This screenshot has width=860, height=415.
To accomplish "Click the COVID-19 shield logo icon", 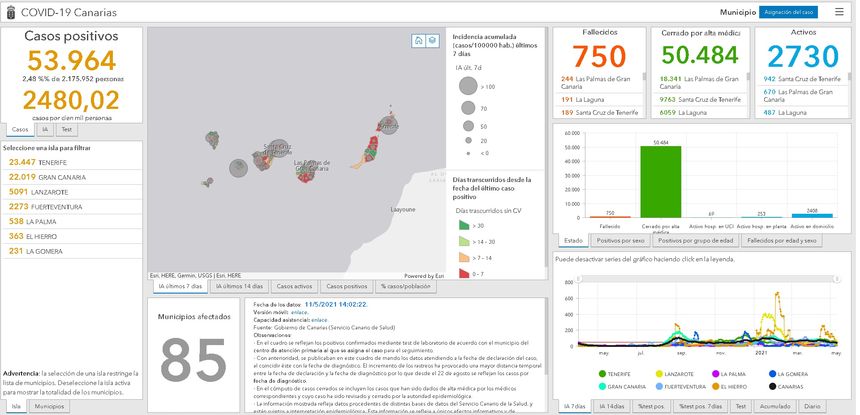I will click(x=12, y=12).
